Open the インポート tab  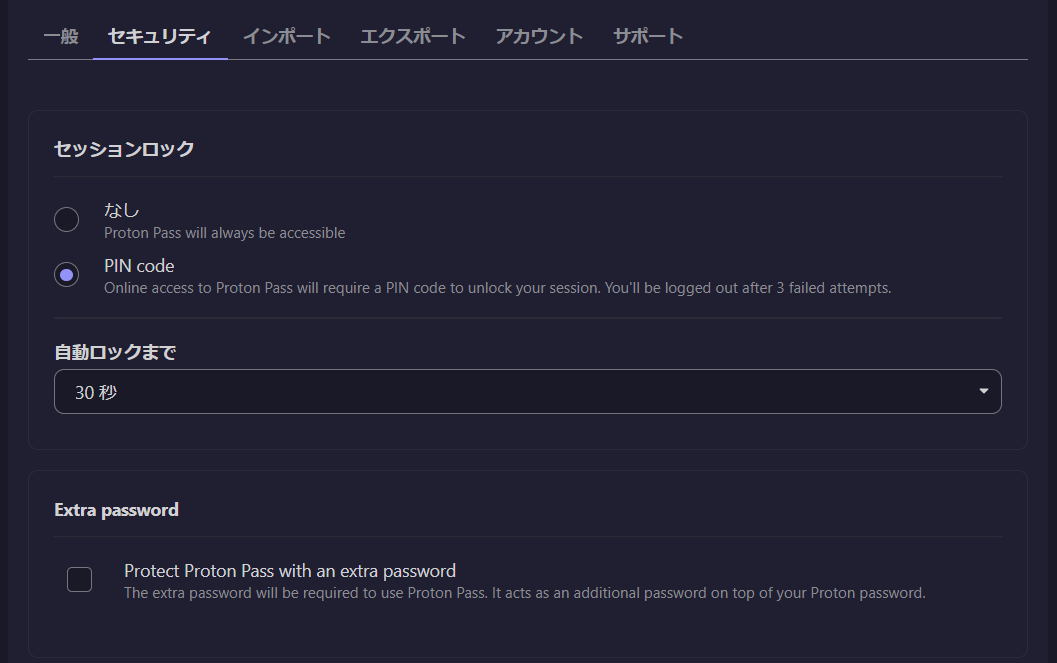click(x=286, y=35)
